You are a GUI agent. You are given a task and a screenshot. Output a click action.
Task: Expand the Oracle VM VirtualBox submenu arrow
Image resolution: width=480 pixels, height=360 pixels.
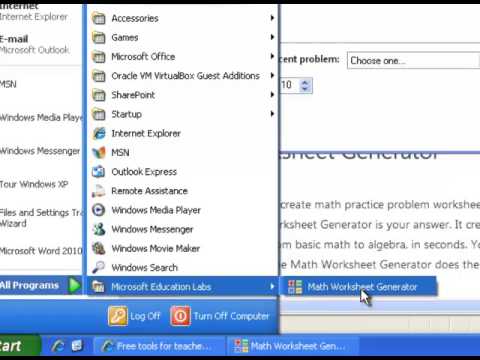point(272,75)
